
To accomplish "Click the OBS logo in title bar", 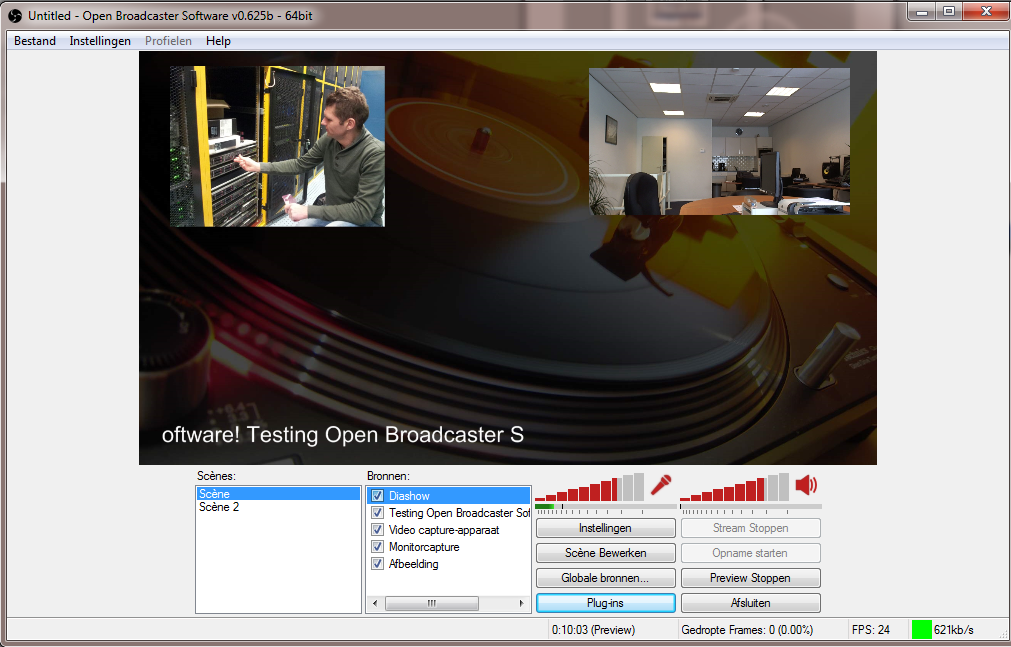I will 15,15.
